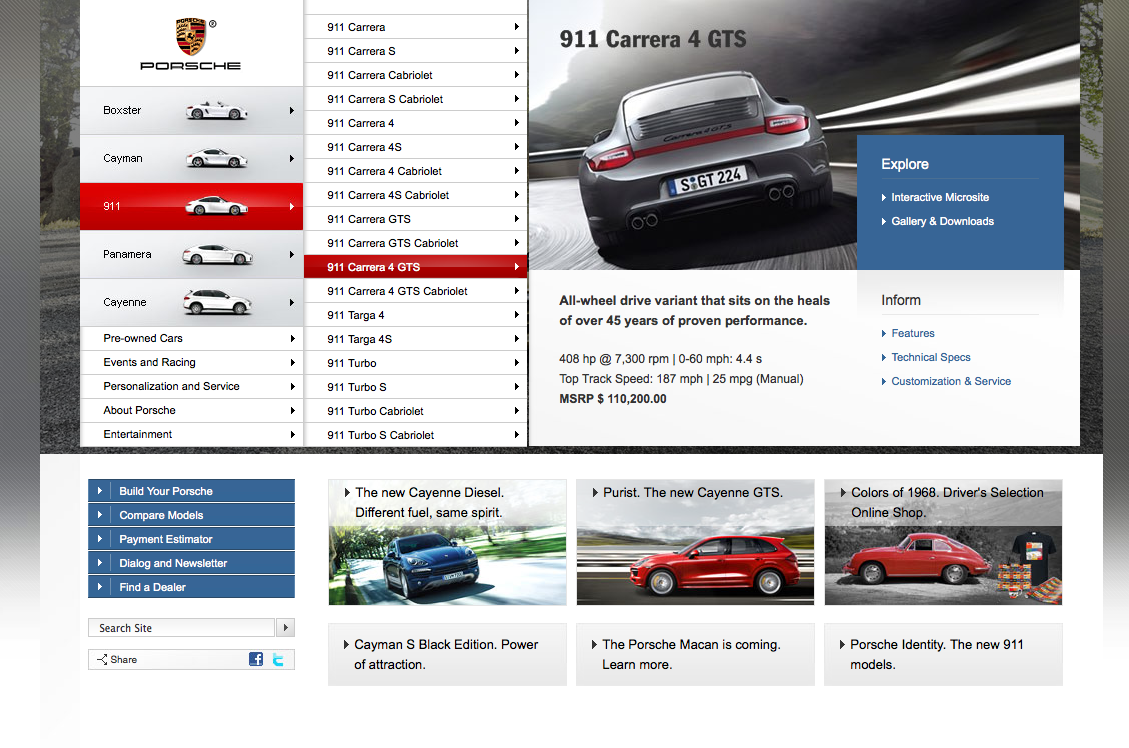Expand the Panamera submenu arrow
1129x748 pixels.
(292, 254)
